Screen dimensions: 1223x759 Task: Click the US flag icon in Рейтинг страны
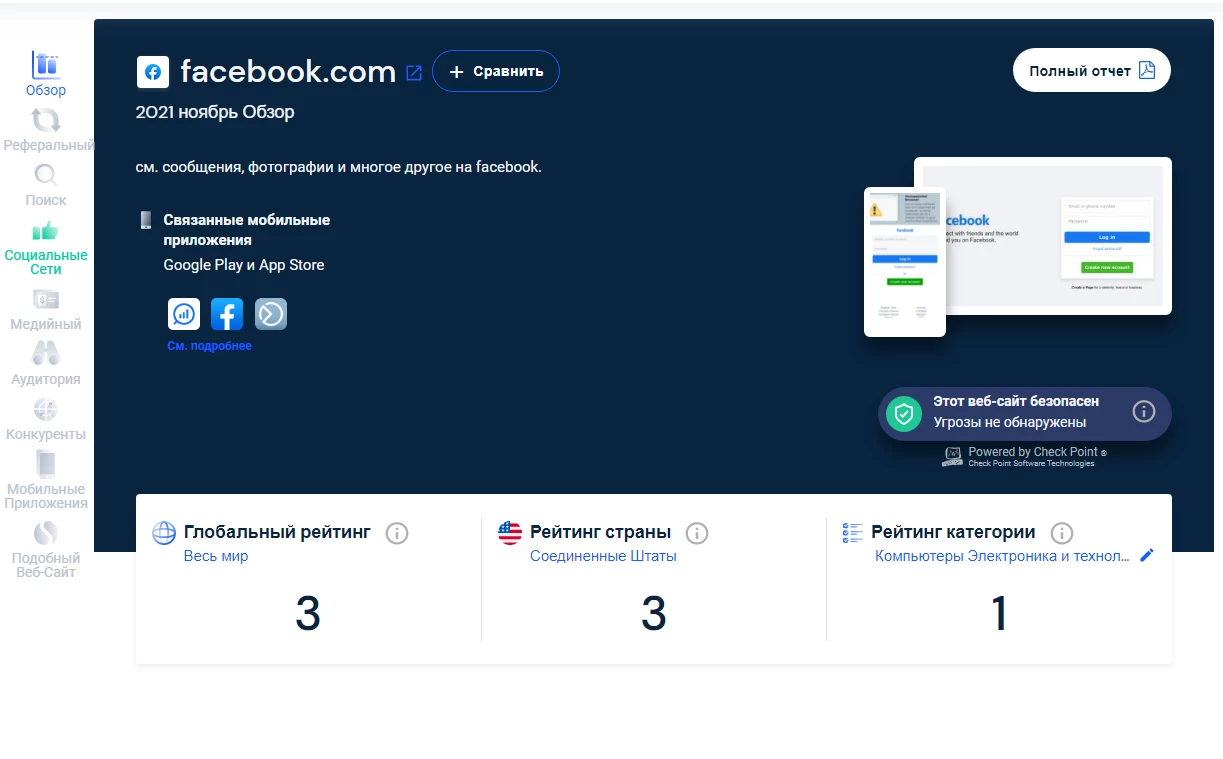coord(510,533)
